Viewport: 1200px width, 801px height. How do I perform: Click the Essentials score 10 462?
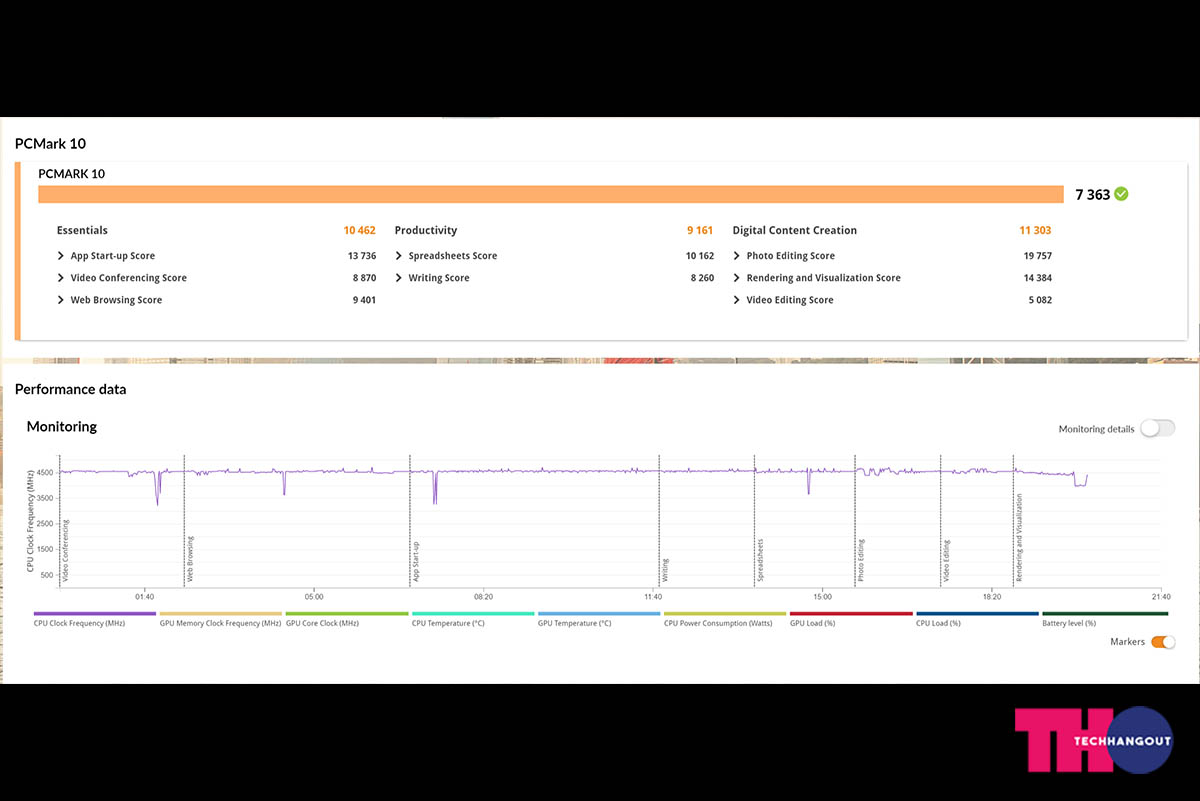[360, 230]
